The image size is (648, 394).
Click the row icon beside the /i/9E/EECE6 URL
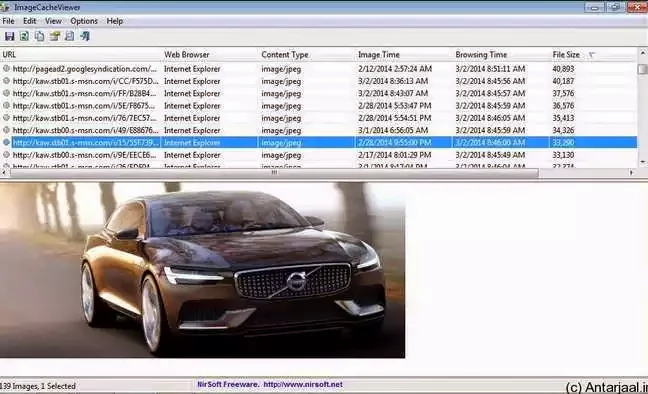click(6, 155)
